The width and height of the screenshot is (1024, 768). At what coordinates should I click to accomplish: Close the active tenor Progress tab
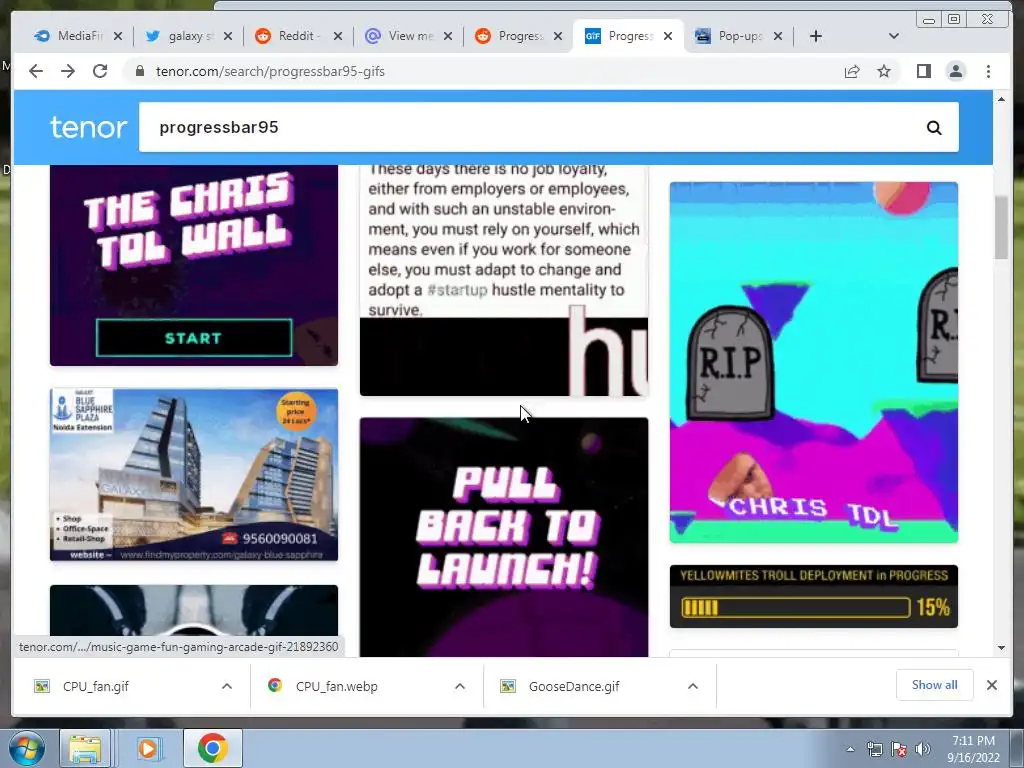pos(667,36)
